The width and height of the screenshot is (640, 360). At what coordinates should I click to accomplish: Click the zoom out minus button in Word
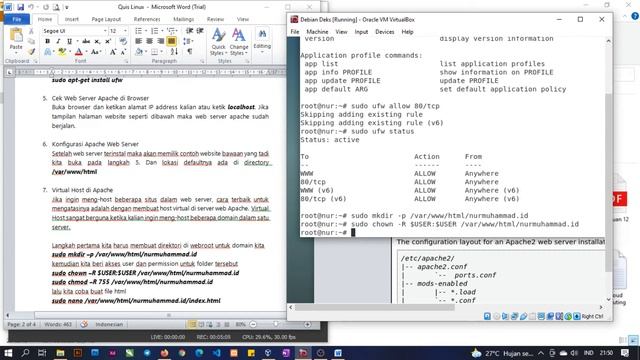pyautogui.click(x=253, y=324)
